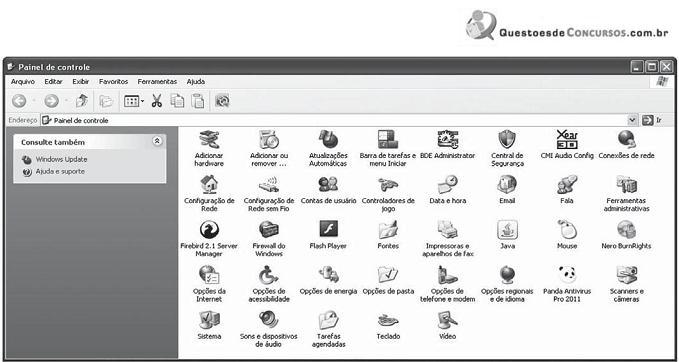Open the Ajuda e suporte link
The image size is (679, 362).
[60, 171]
